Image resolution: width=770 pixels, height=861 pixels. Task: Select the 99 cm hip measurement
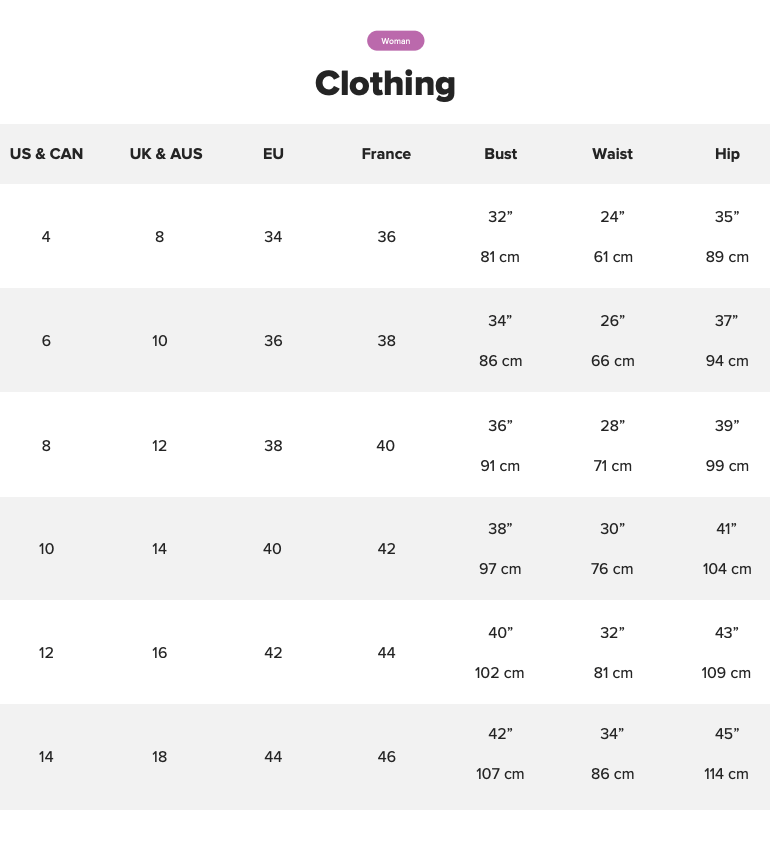(727, 466)
